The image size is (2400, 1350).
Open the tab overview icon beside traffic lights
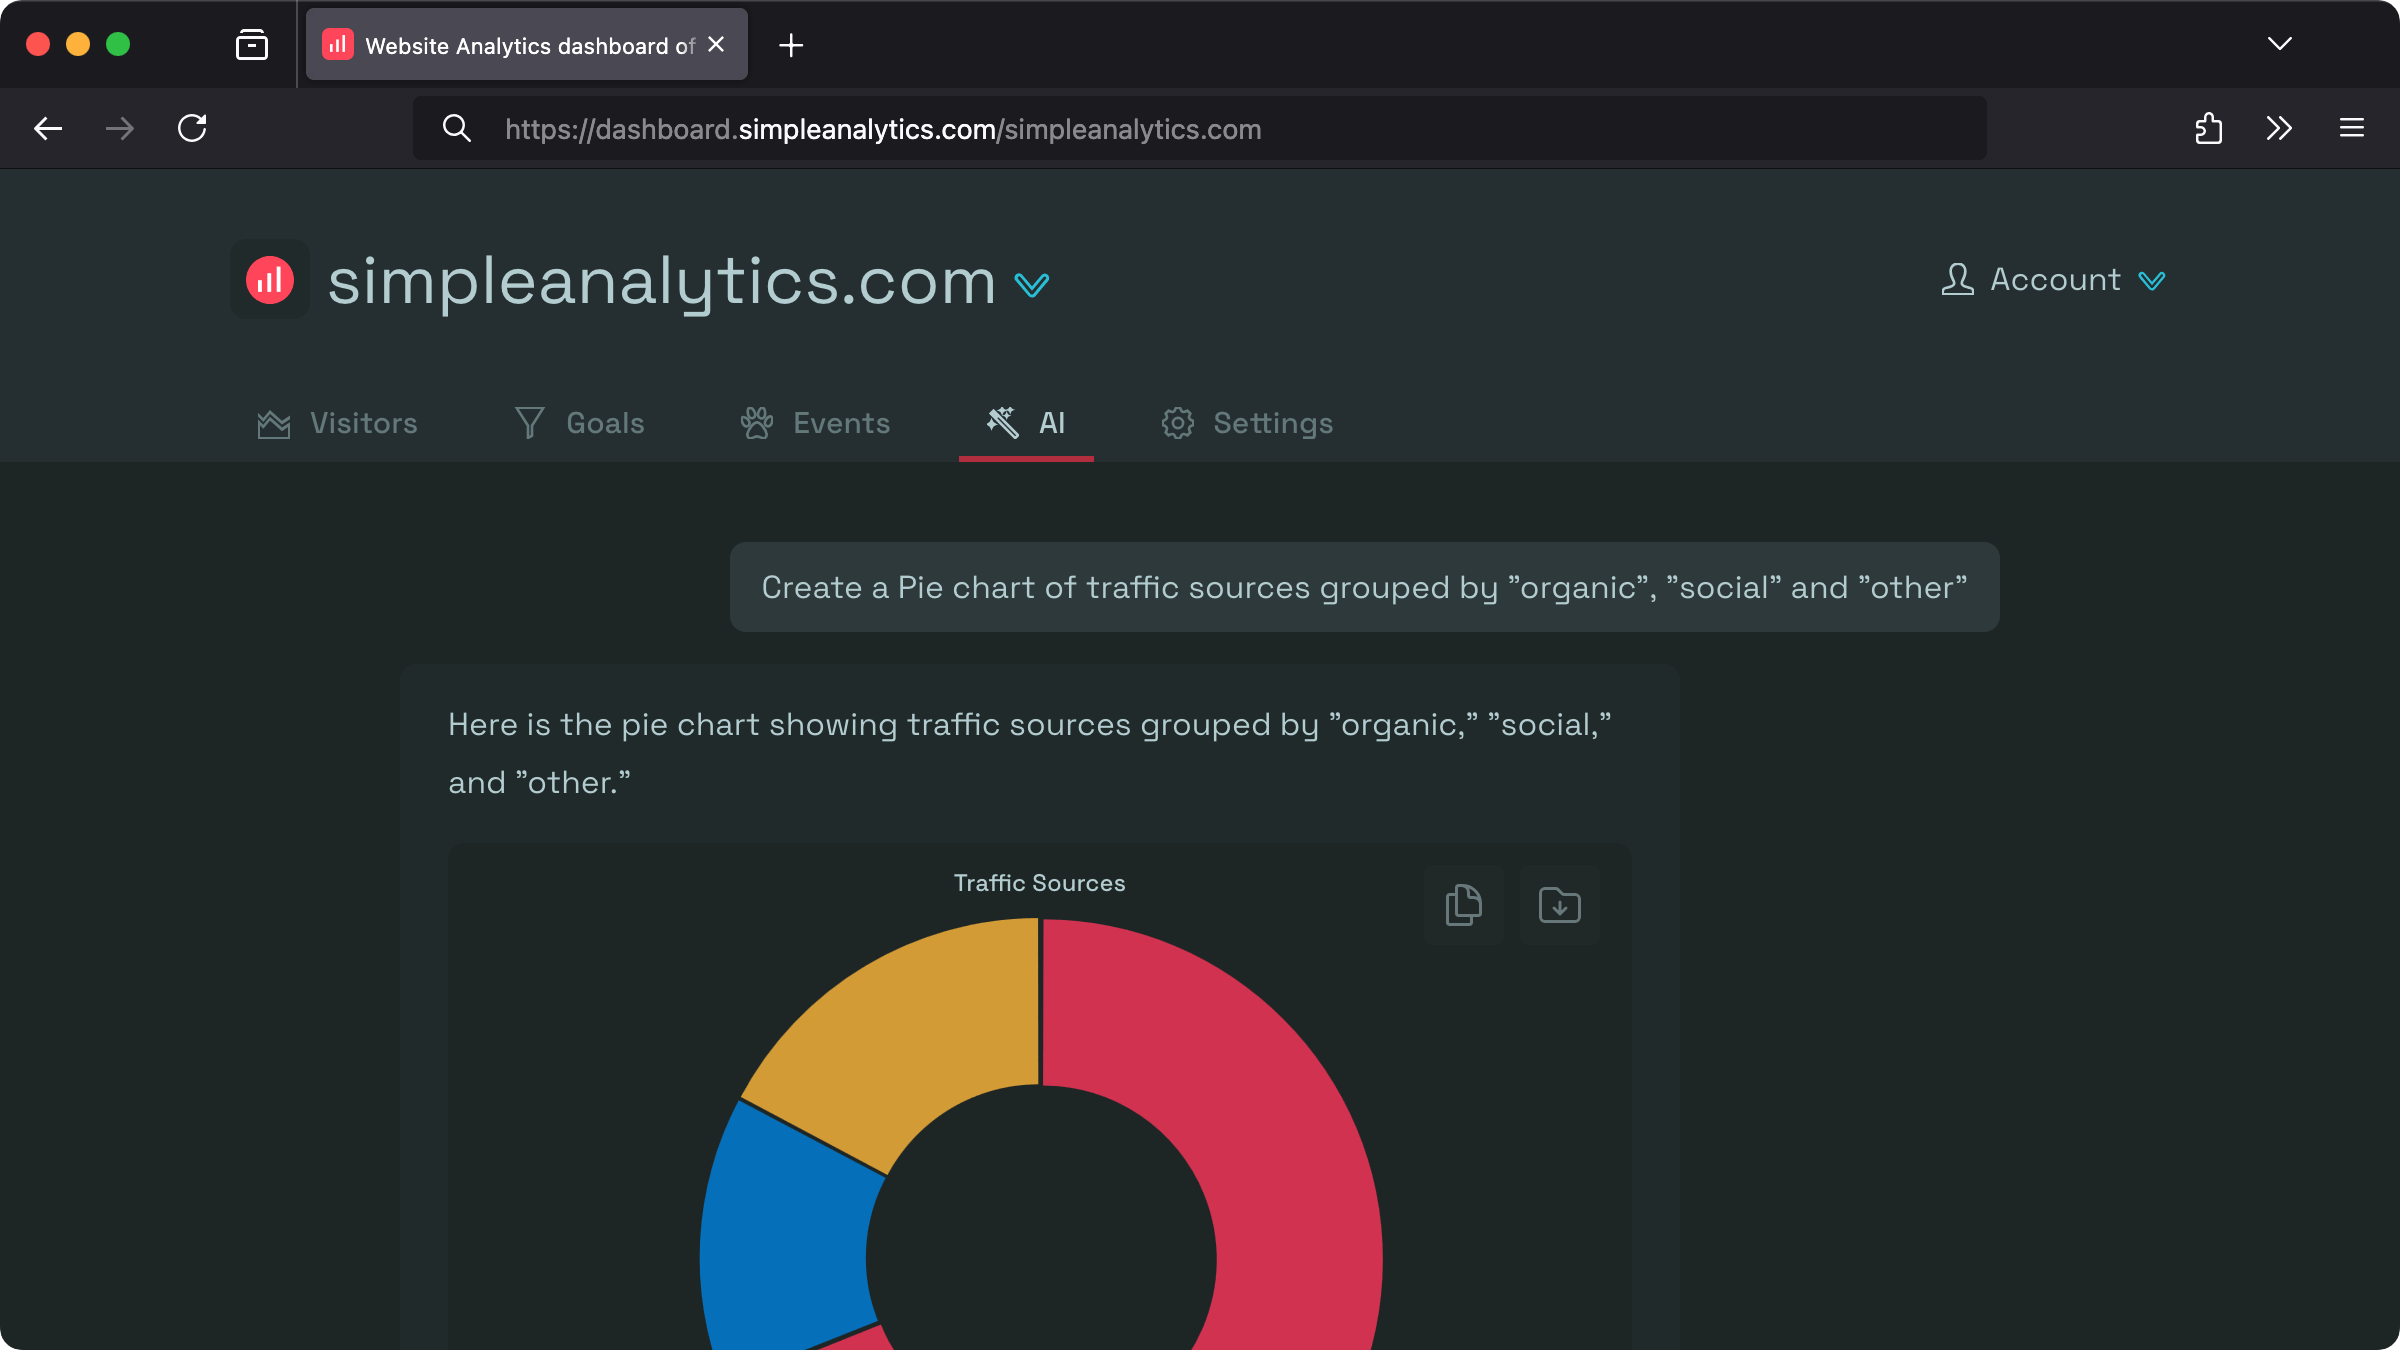pos(252,45)
